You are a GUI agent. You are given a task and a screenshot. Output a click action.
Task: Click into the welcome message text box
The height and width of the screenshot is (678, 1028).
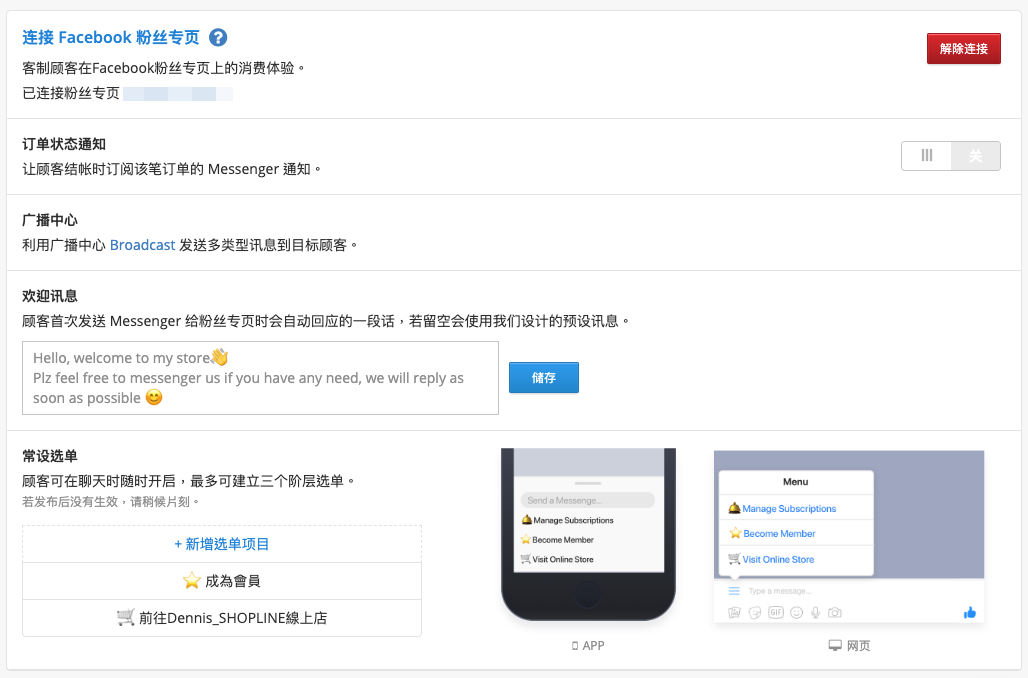[x=260, y=378]
